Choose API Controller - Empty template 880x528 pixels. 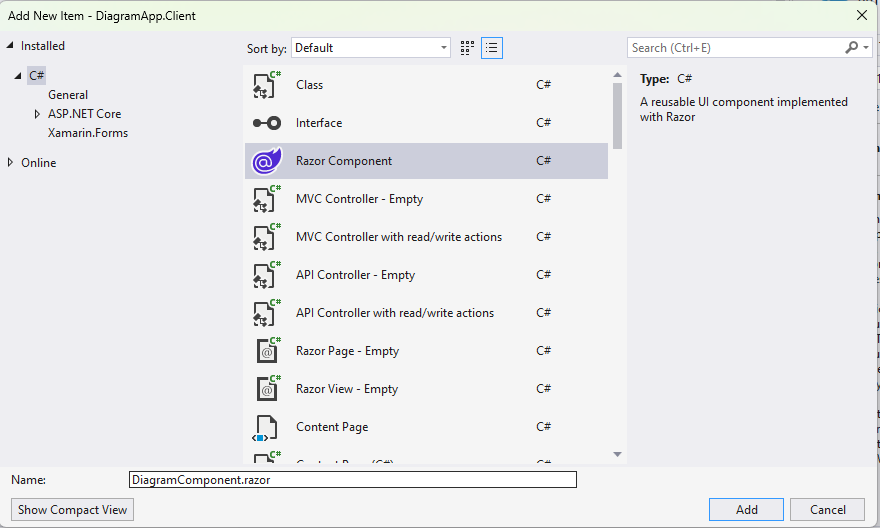point(427,275)
